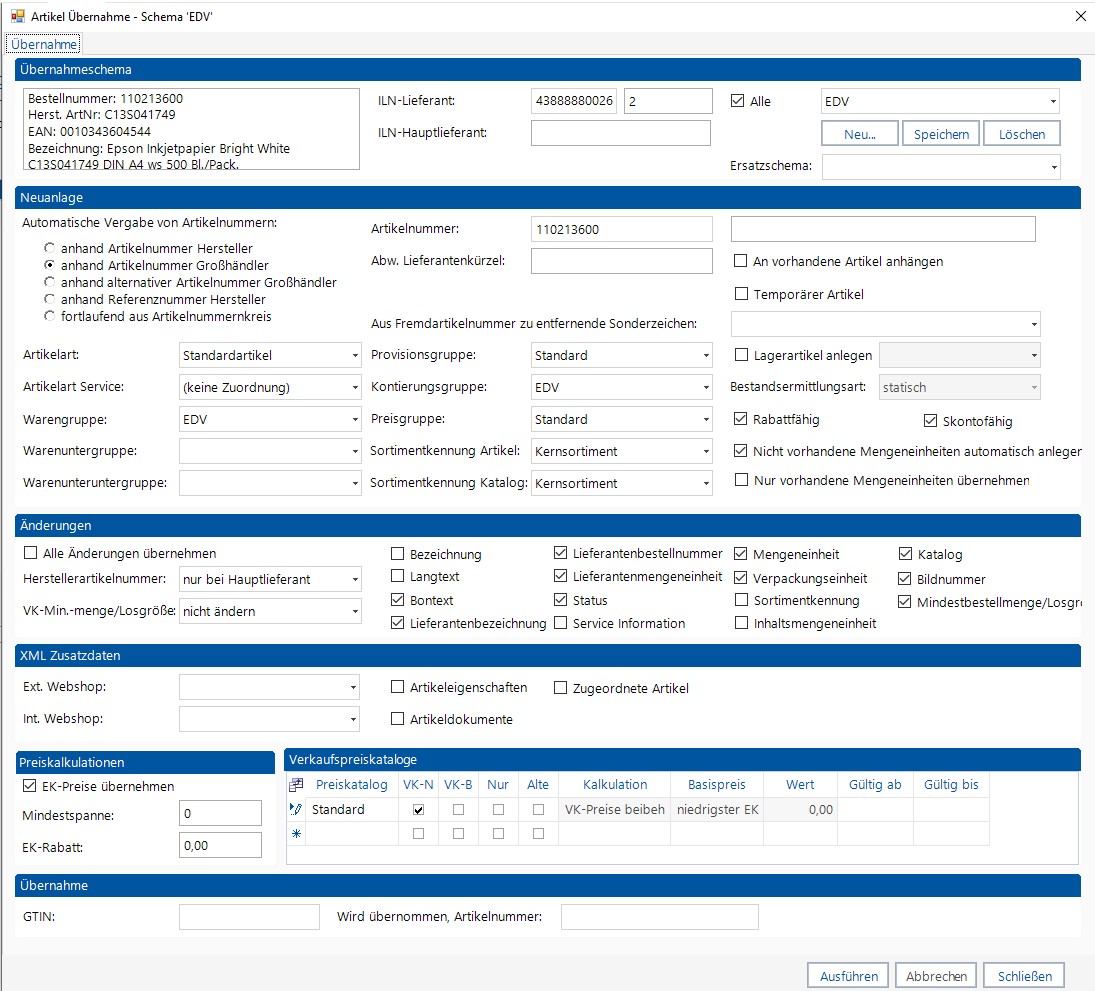This screenshot has width=1095, height=991.
Task: Open Sortimentkennung Katalog dropdown
Action: pyautogui.click(x=706, y=483)
